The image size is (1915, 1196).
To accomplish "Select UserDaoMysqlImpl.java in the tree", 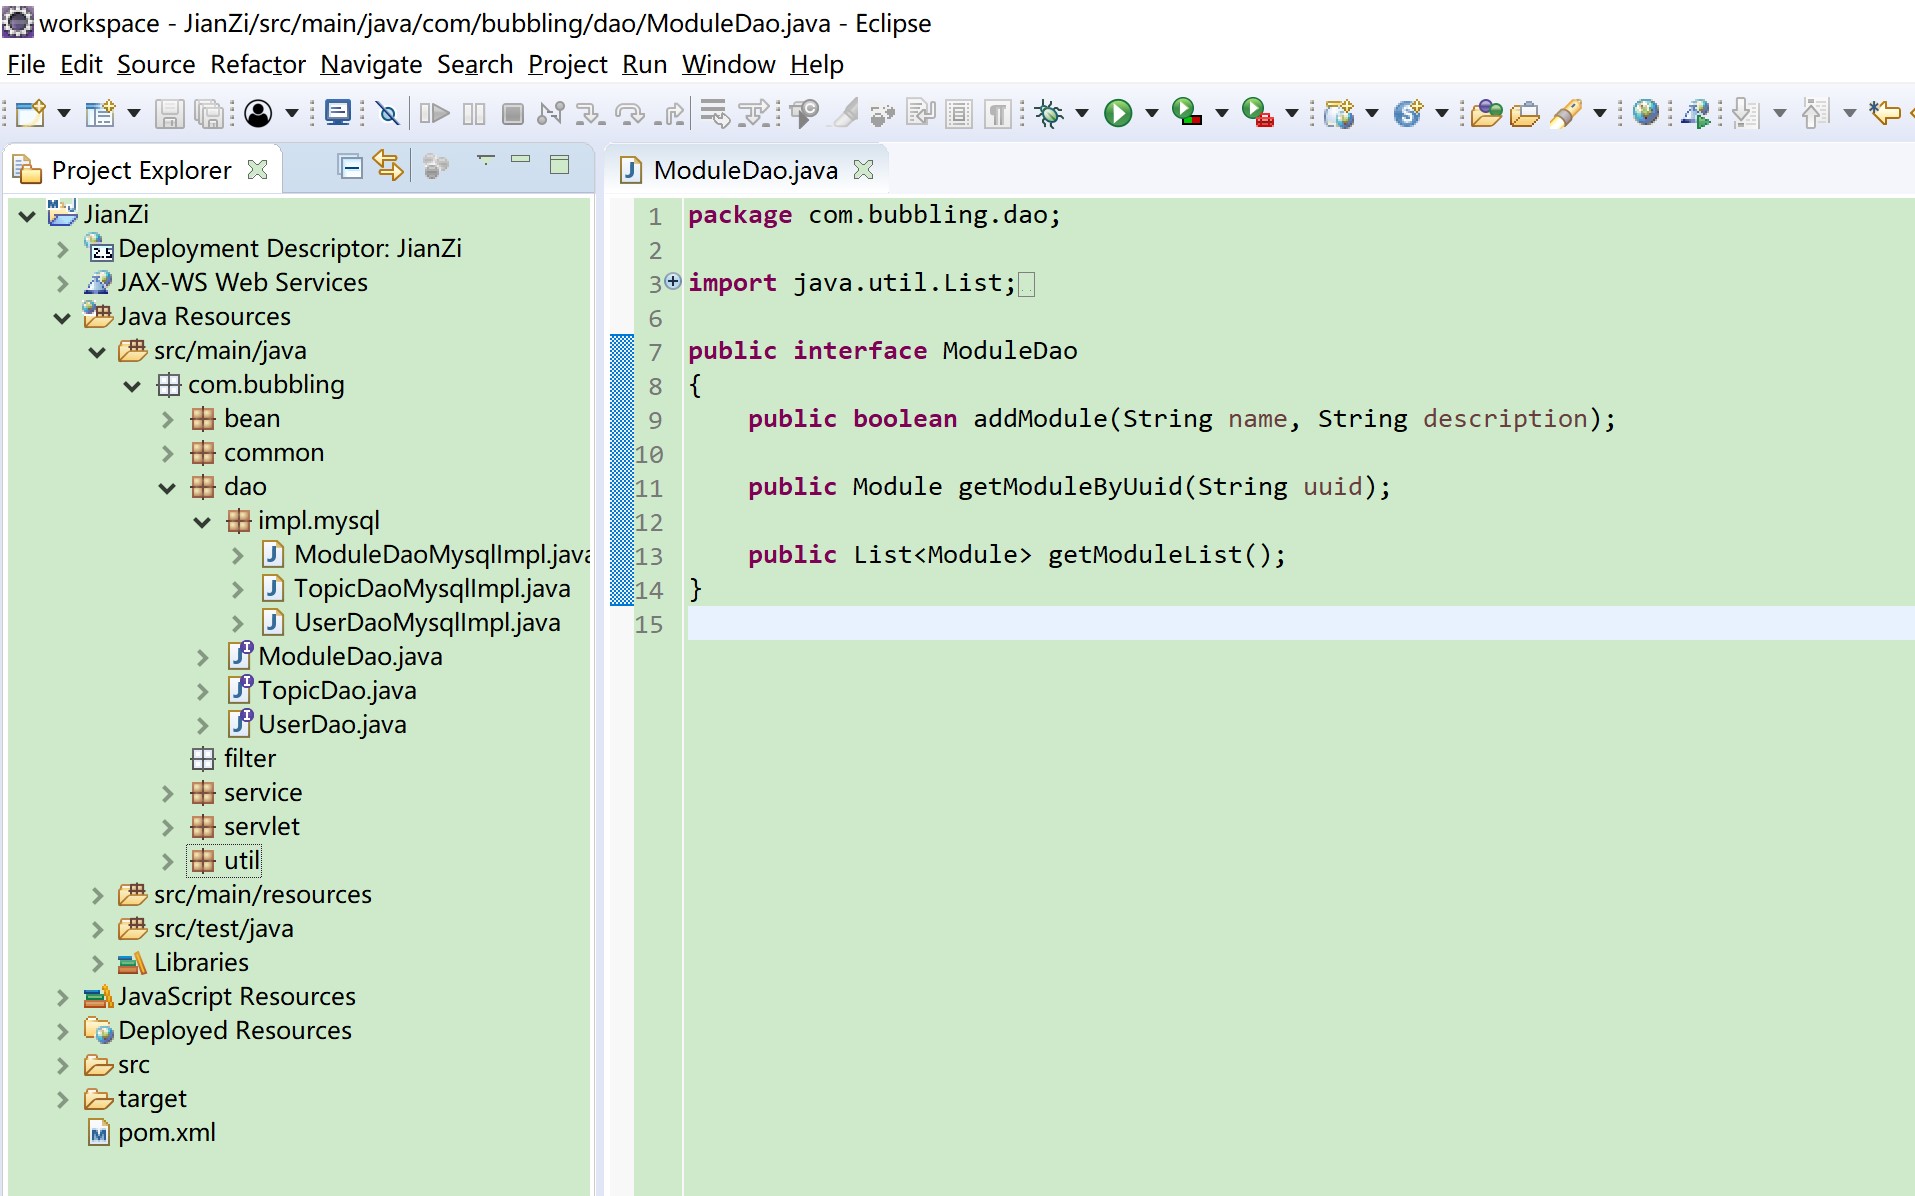I will click(427, 622).
